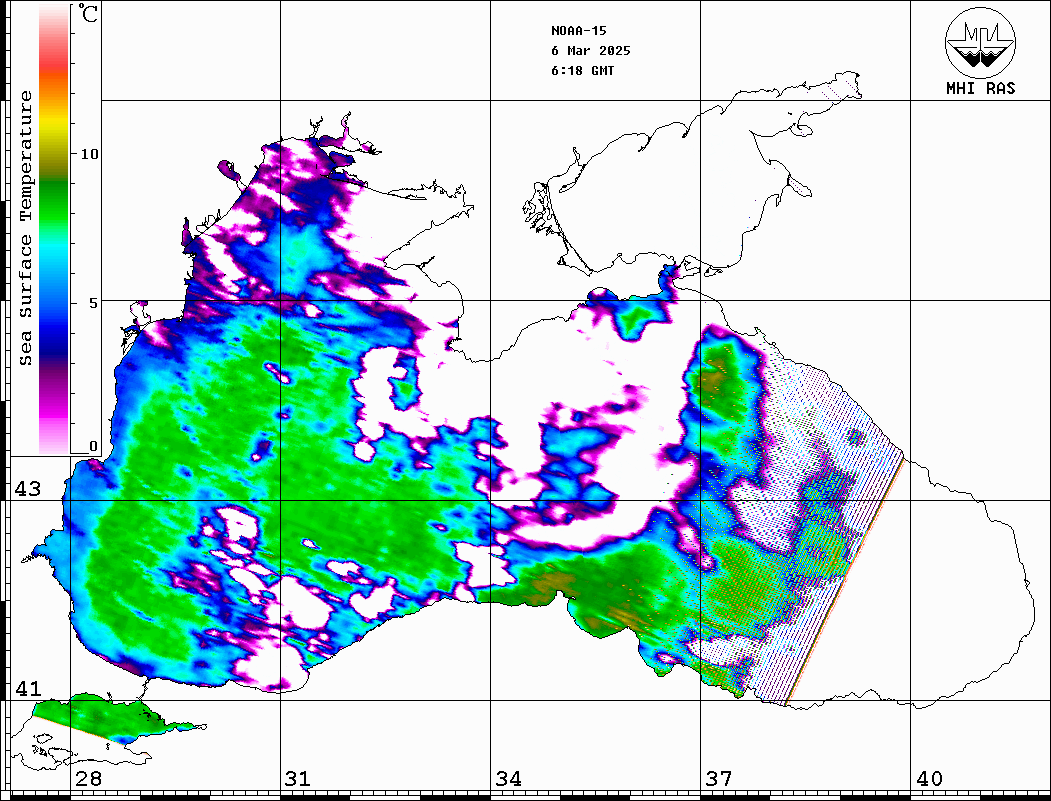Viewport: 1051px width, 801px height.
Task: Click the °C unit label
Action: coord(88,13)
